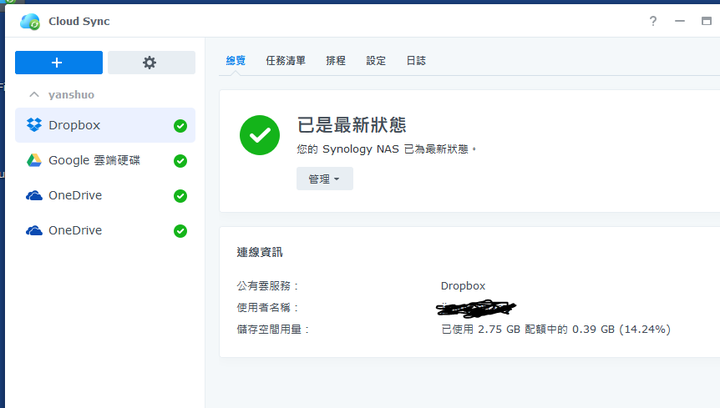Open help with the question mark icon
The height and width of the screenshot is (408, 720).
point(653,21)
